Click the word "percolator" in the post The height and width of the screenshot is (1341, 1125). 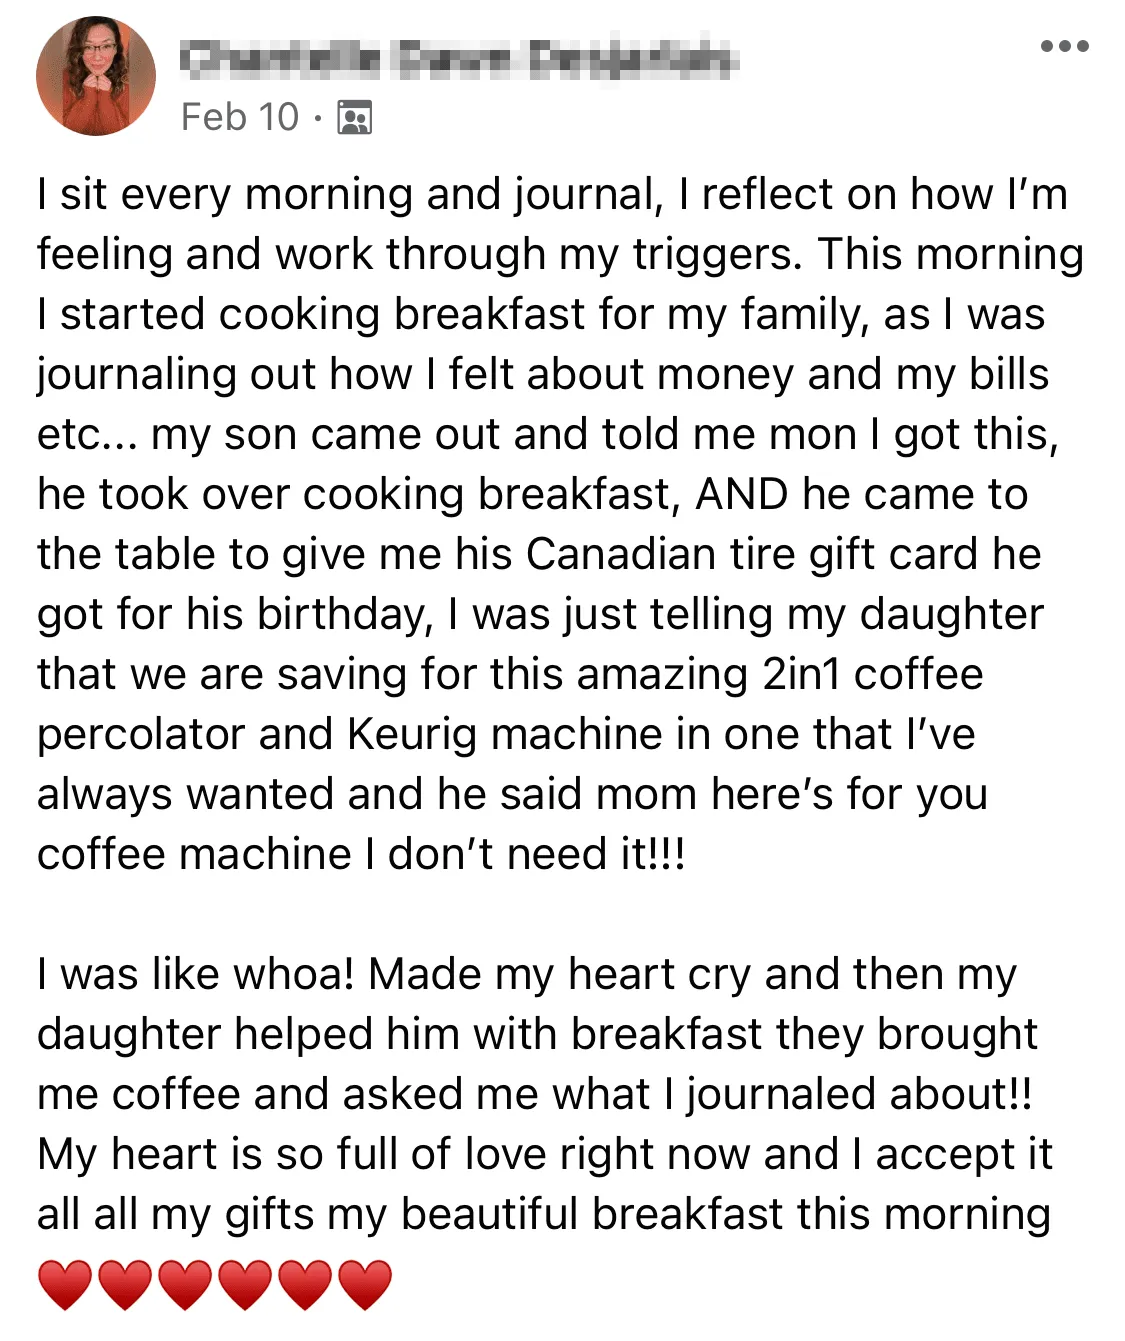[x=141, y=734]
